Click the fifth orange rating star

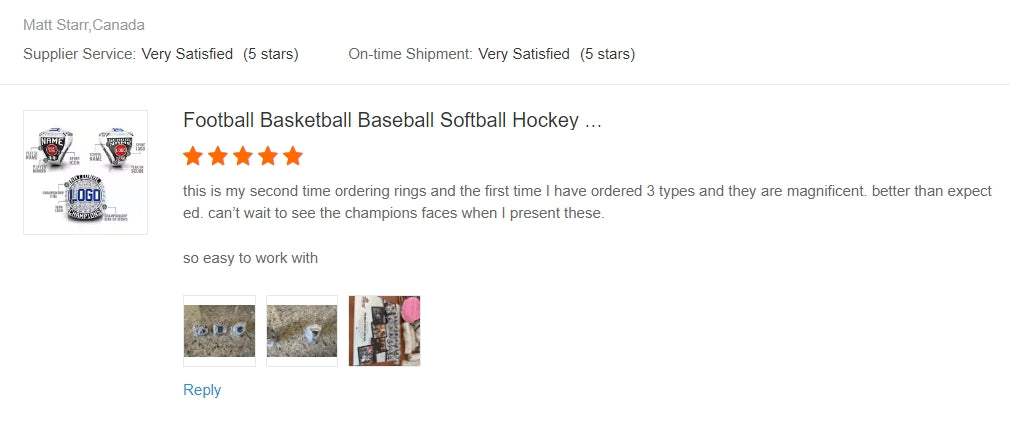(x=292, y=156)
